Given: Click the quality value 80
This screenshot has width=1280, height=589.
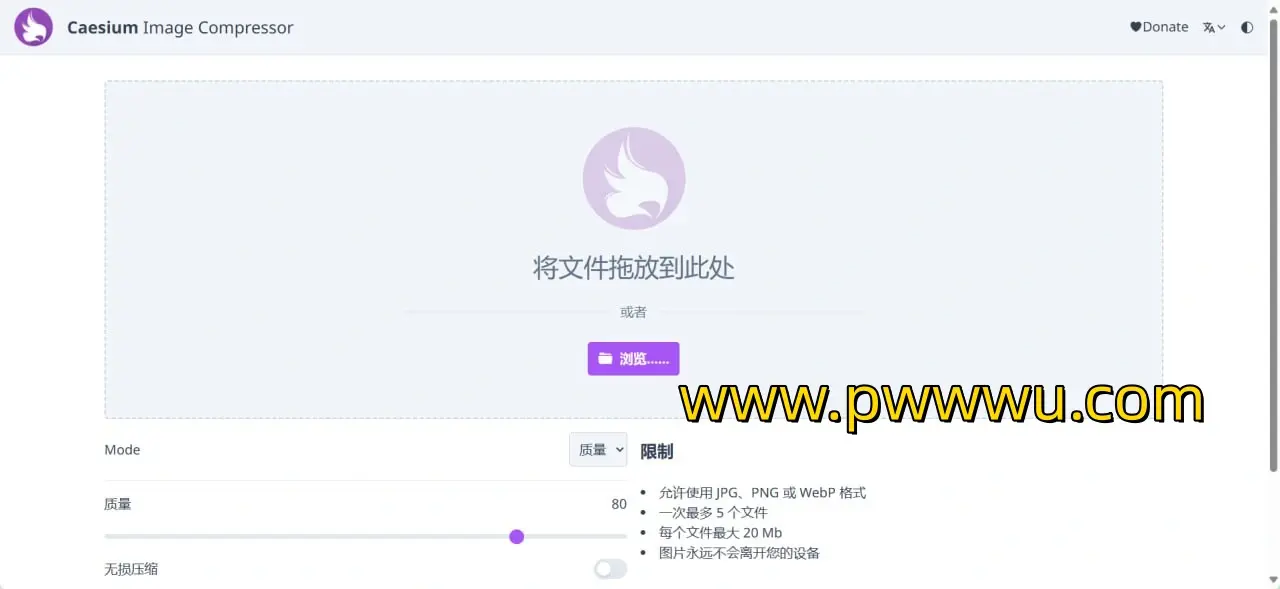Looking at the screenshot, I should [x=619, y=504].
